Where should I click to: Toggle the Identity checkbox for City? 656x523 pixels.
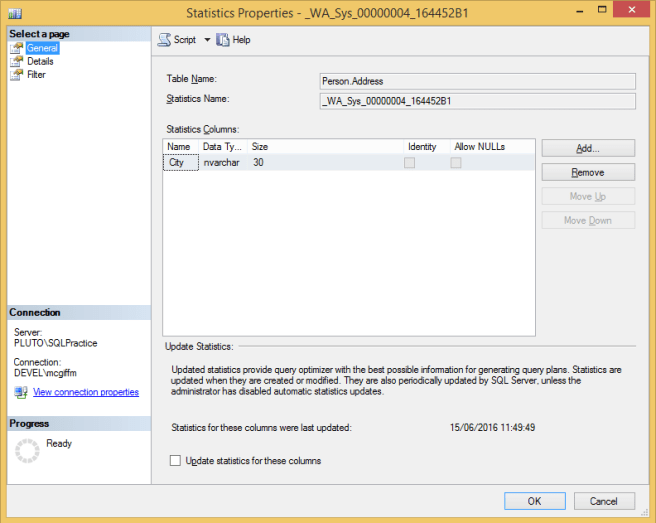[x=410, y=163]
